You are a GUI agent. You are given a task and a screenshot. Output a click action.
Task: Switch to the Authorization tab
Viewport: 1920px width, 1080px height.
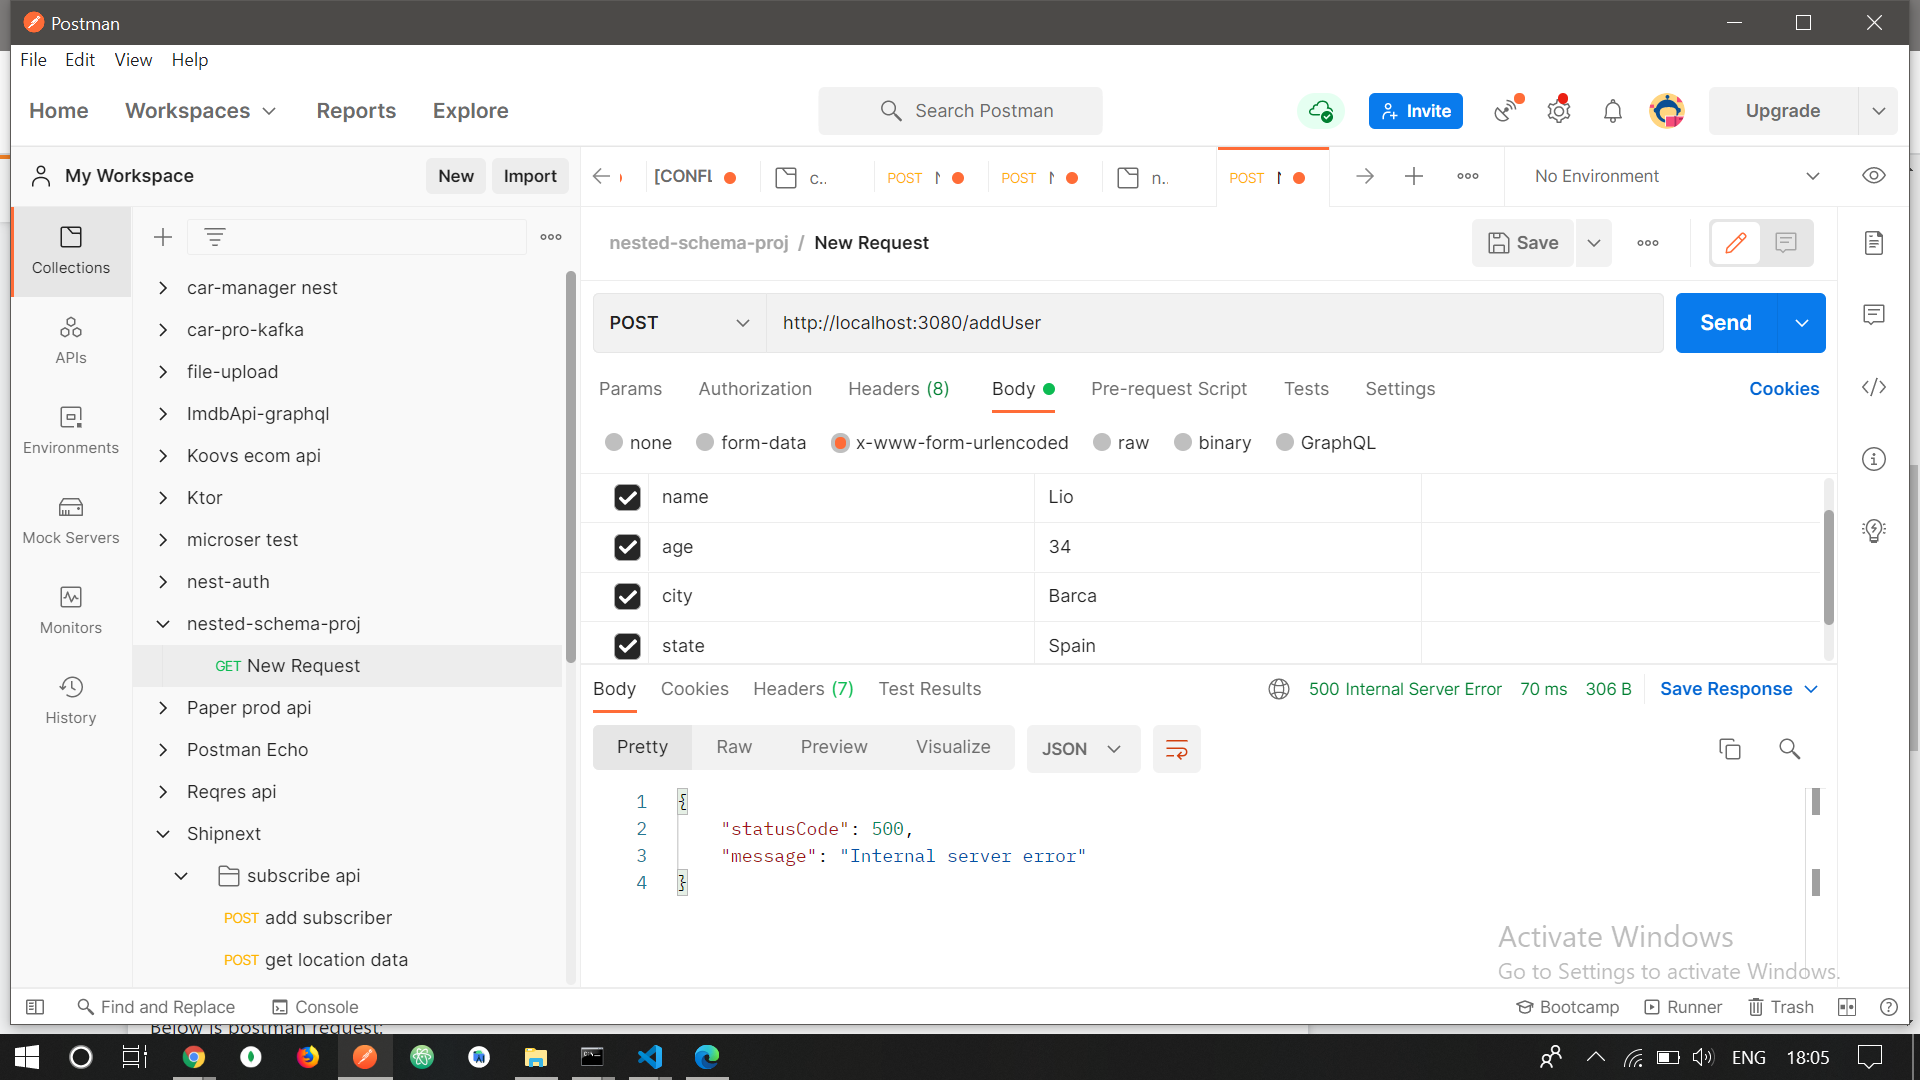[755, 389]
